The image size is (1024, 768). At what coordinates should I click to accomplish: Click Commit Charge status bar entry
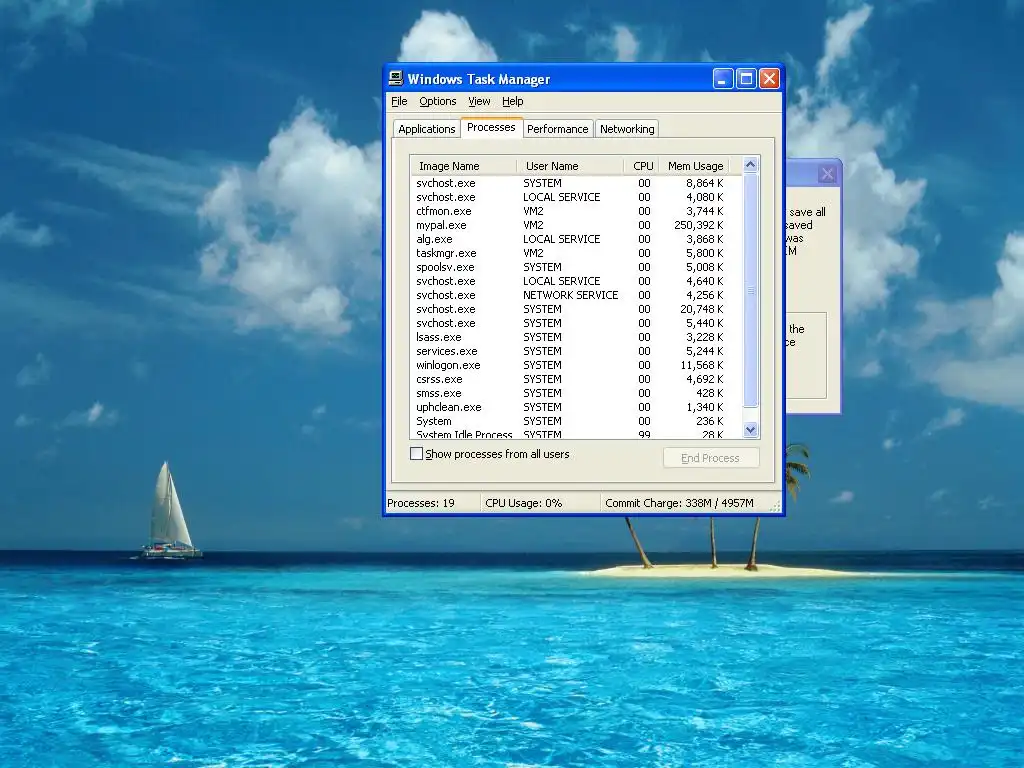[679, 503]
